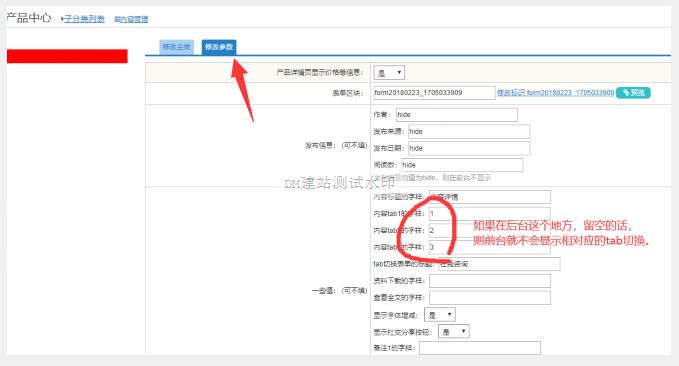Click the 阅读数 input field
The image size is (679, 366).
click(x=462, y=165)
